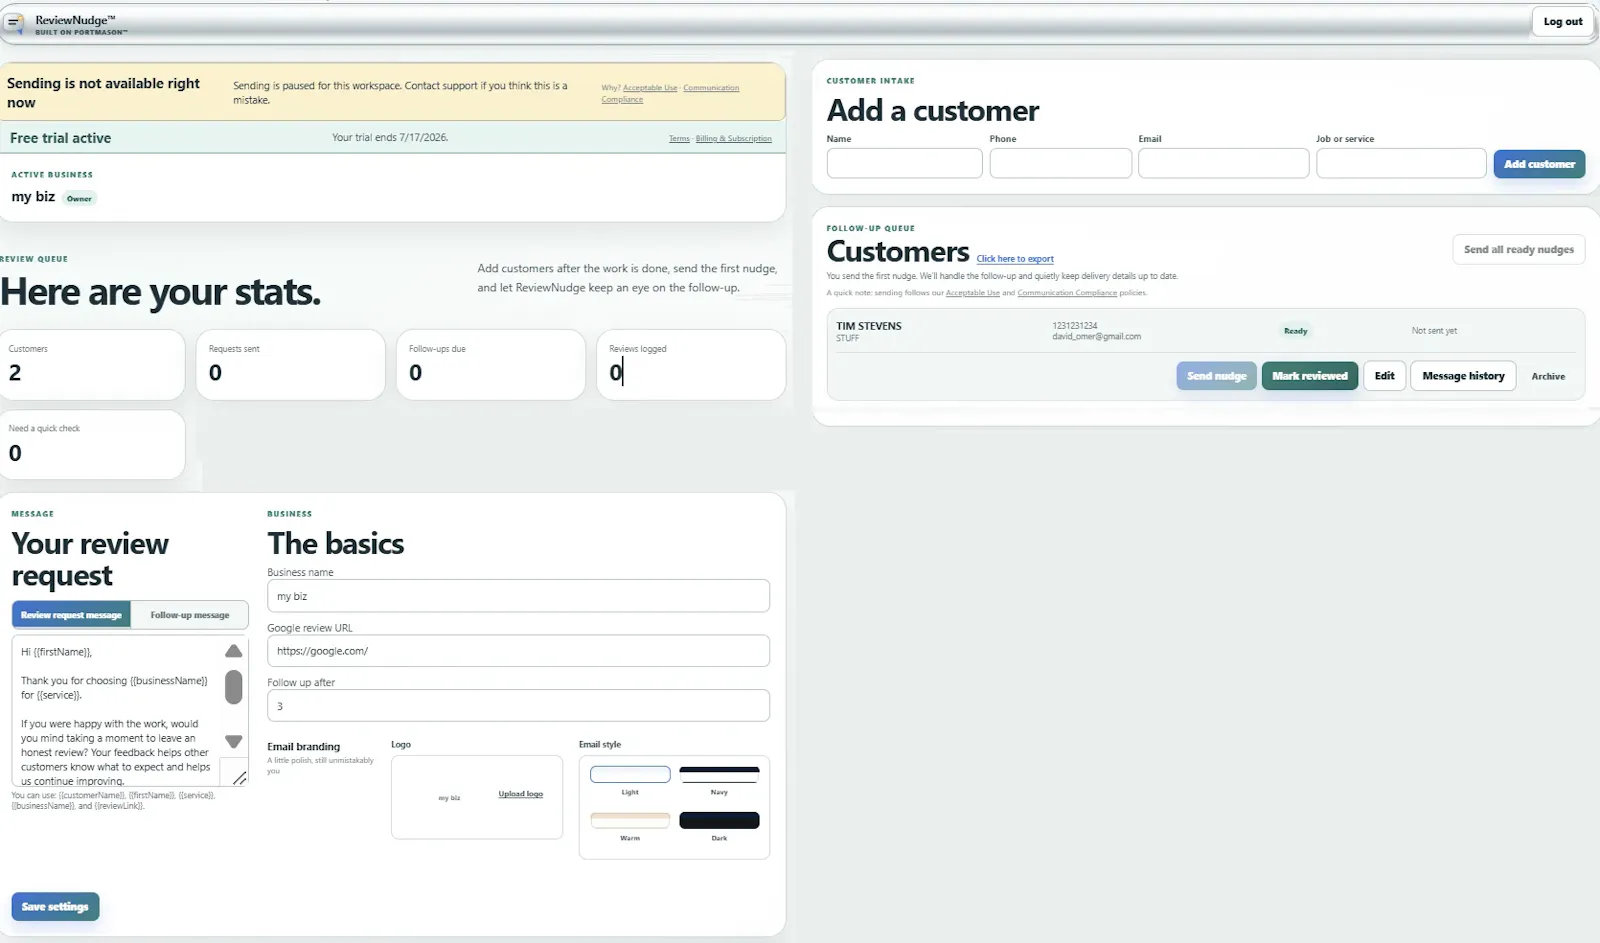Edit the Tim Stevens customer
Image resolution: width=1600 pixels, height=943 pixels.
[x=1384, y=376]
